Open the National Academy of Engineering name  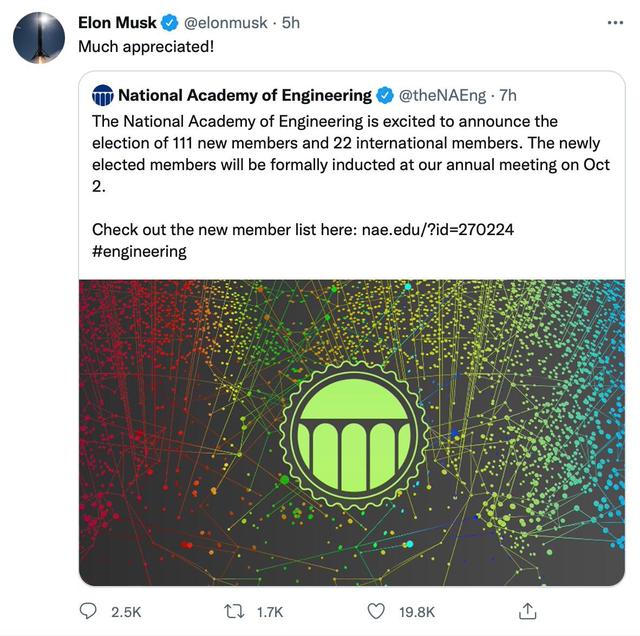[245, 96]
